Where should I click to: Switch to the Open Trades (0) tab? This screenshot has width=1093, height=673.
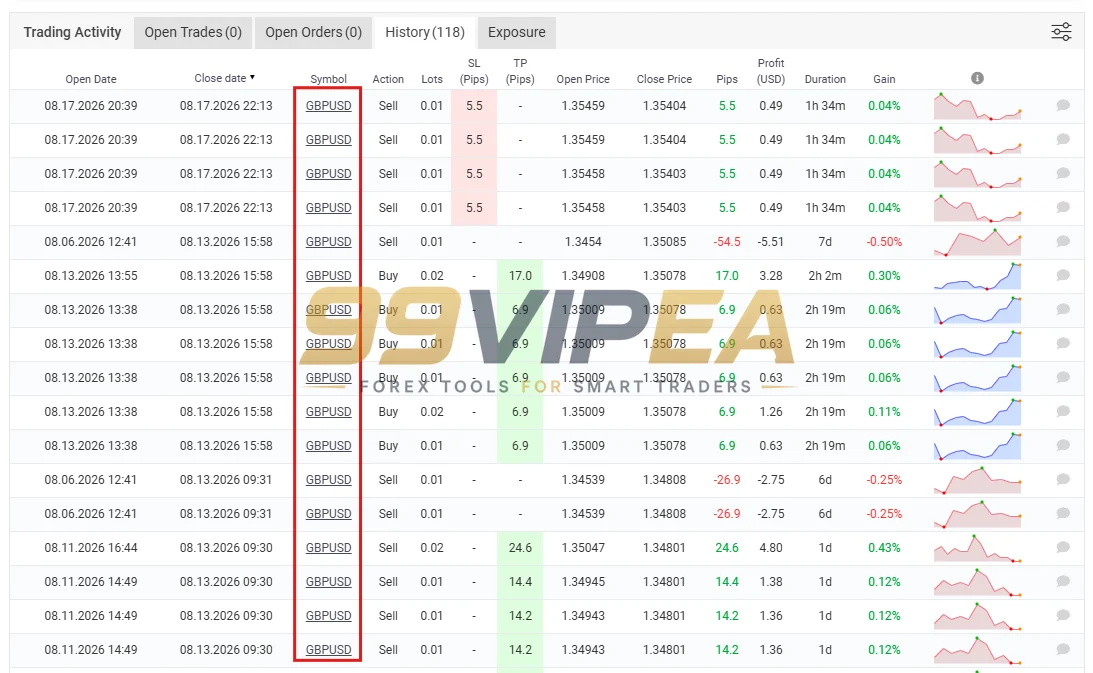coord(193,32)
